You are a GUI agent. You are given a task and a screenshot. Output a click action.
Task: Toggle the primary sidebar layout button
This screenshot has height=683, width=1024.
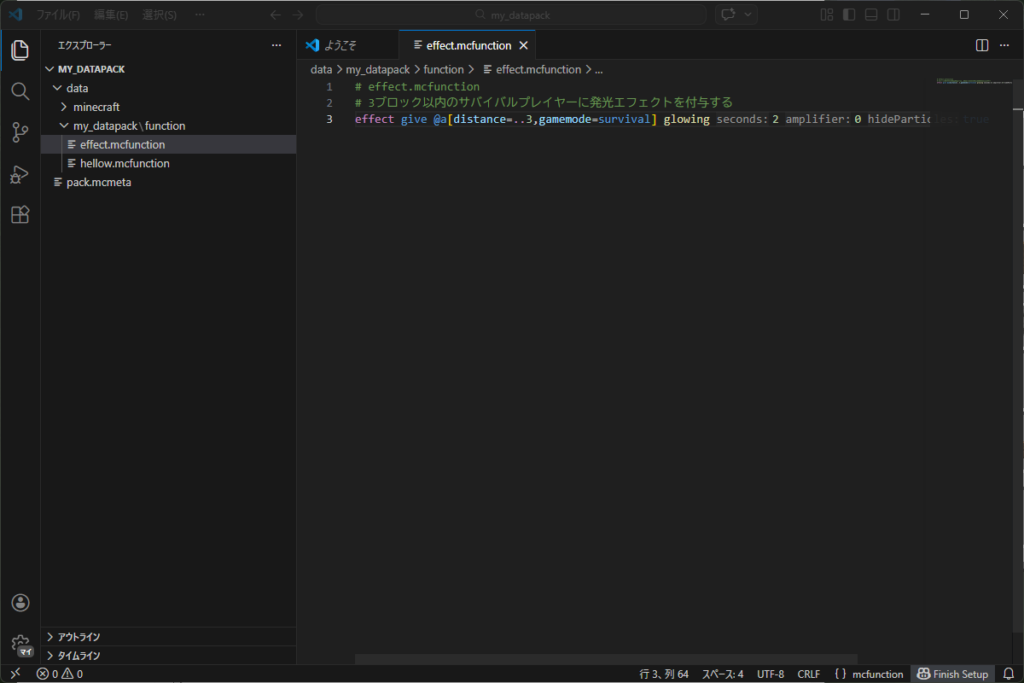pyautogui.click(x=849, y=15)
